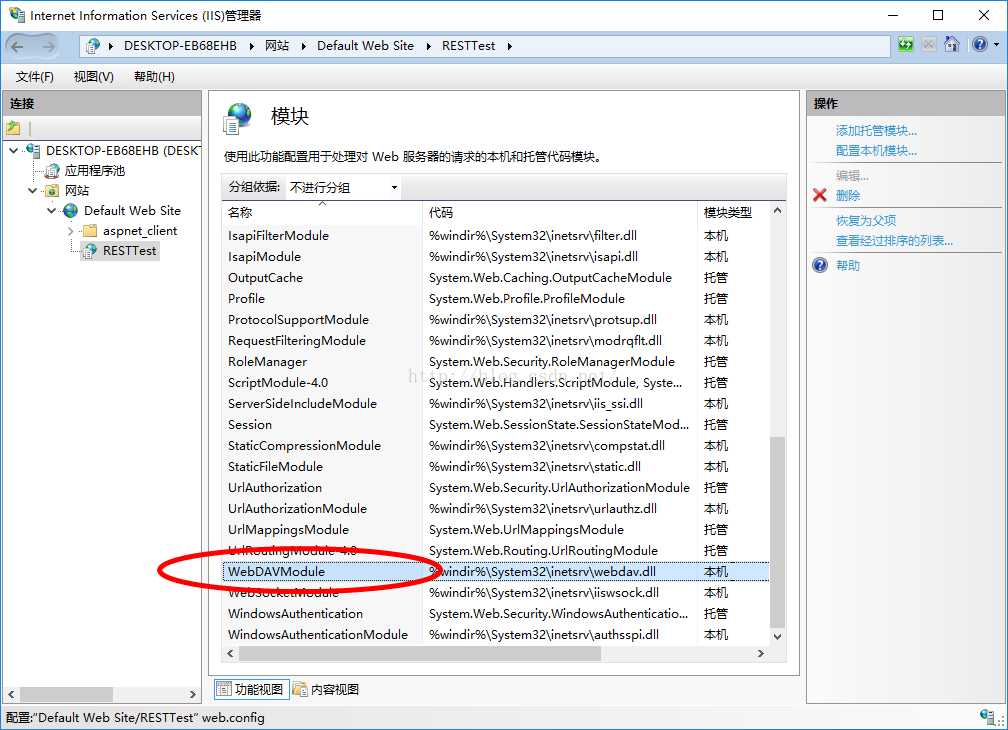Click the stop loading icon
This screenshot has height=730, width=1008.
928,45
